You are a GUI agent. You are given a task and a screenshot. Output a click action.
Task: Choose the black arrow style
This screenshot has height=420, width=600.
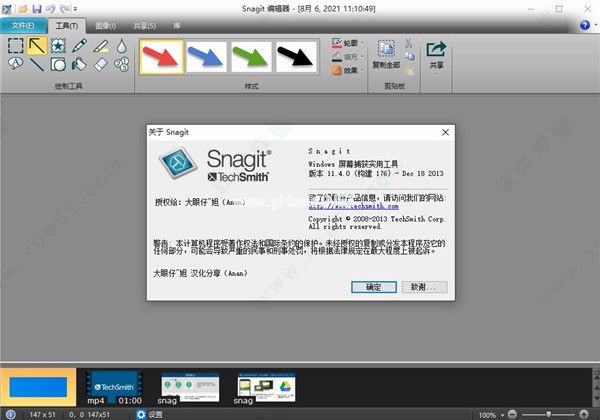(x=296, y=57)
